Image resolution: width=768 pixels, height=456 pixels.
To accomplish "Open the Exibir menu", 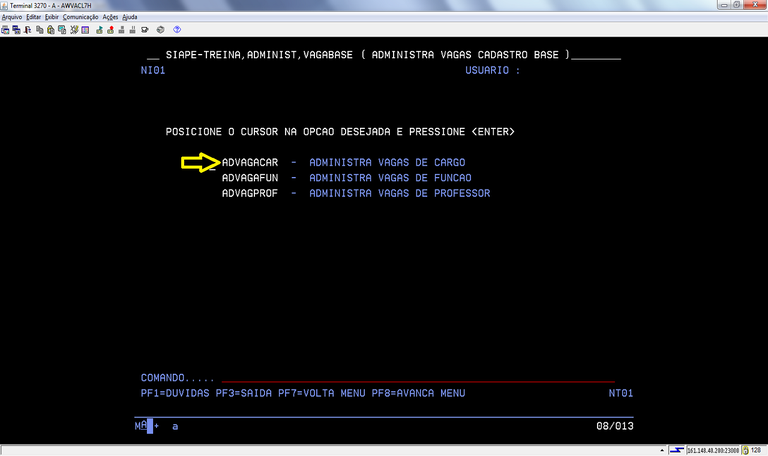I will pyautogui.click(x=51, y=17).
